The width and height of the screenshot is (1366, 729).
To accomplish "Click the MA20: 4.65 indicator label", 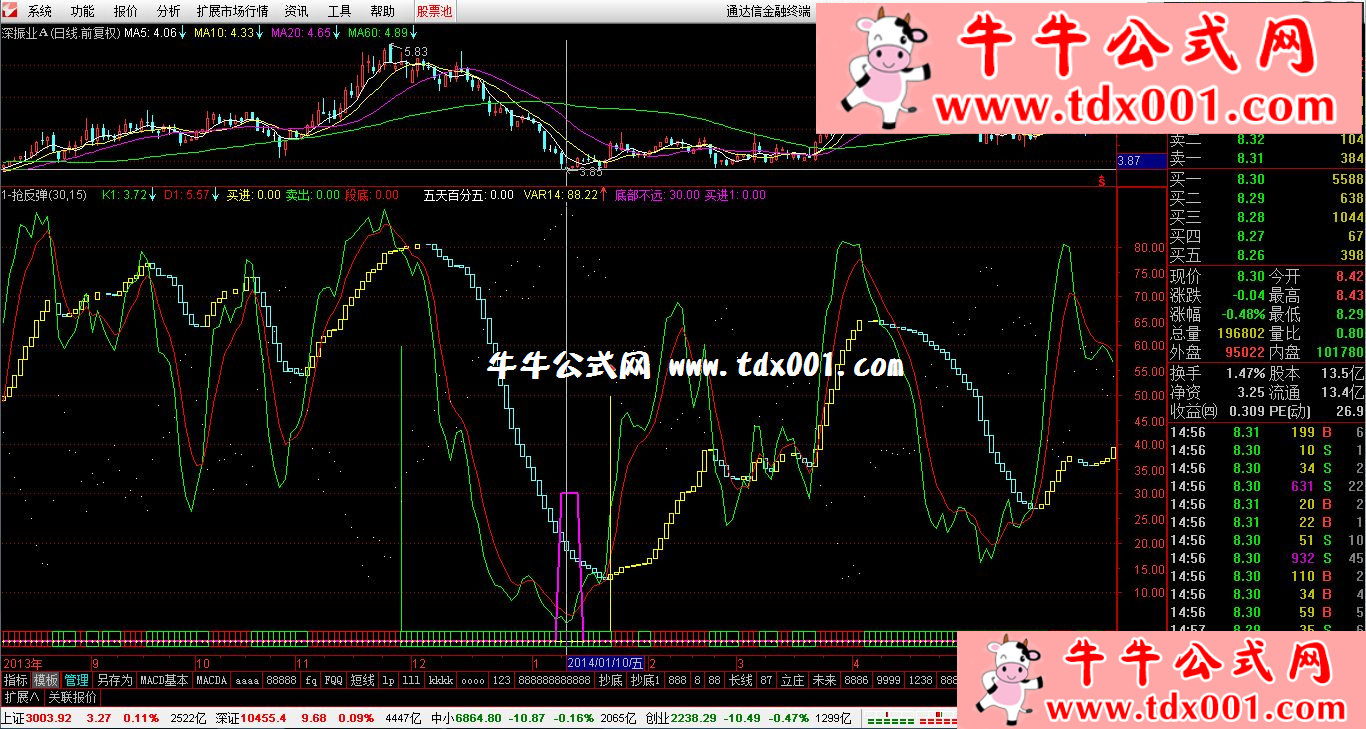I will [x=301, y=33].
